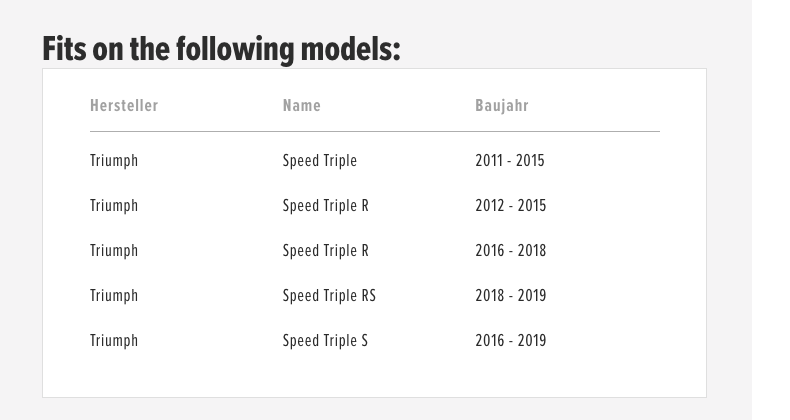Click the 2018 - 2019 year range
The height and width of the screenshot is (420, 790).
point(510,295)
